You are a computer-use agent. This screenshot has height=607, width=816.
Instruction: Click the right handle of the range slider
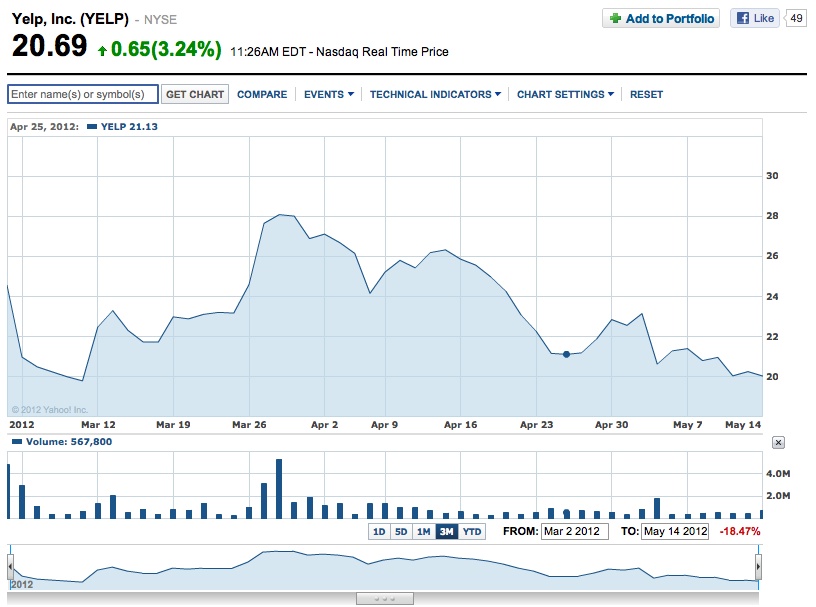(x=758, y=566)
